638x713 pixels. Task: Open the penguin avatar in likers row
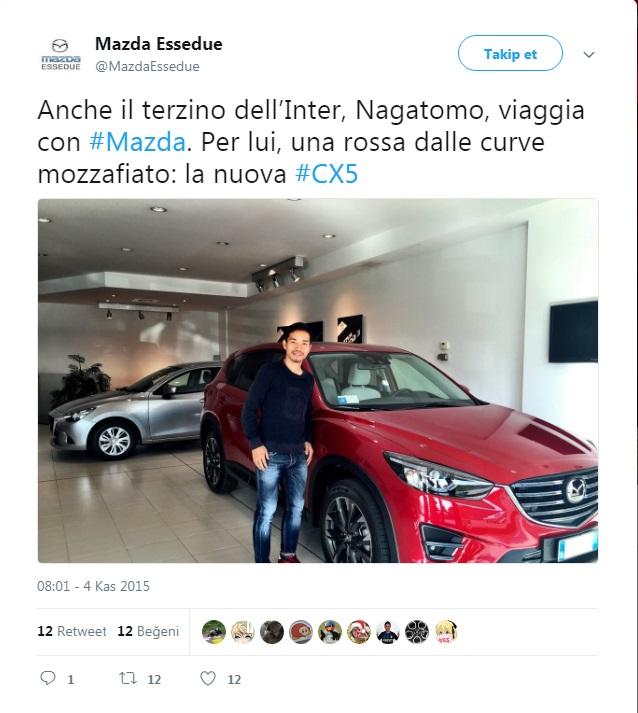330,632
